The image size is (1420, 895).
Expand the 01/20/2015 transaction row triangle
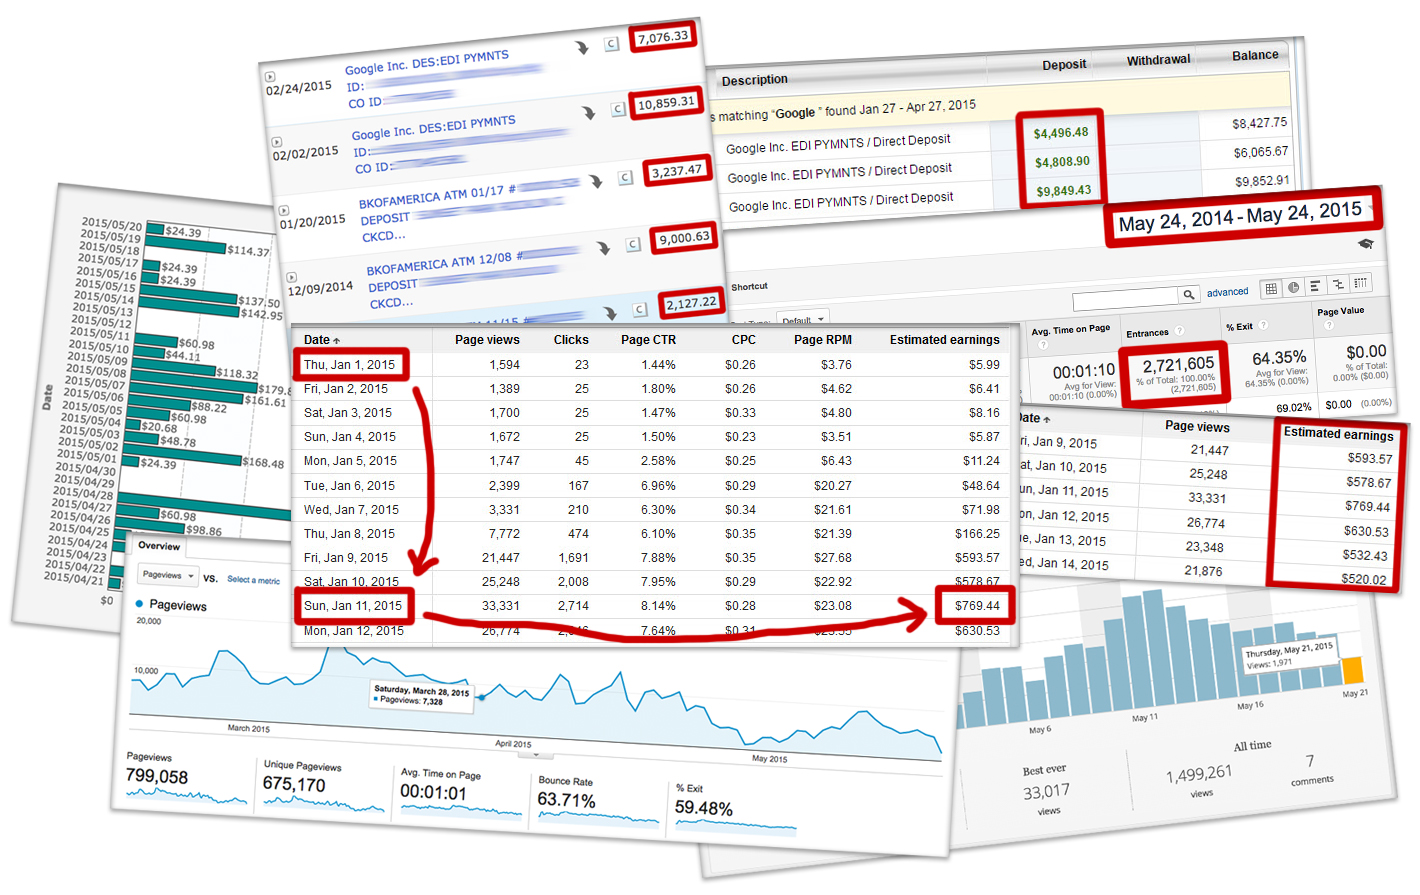coord(284,210)
